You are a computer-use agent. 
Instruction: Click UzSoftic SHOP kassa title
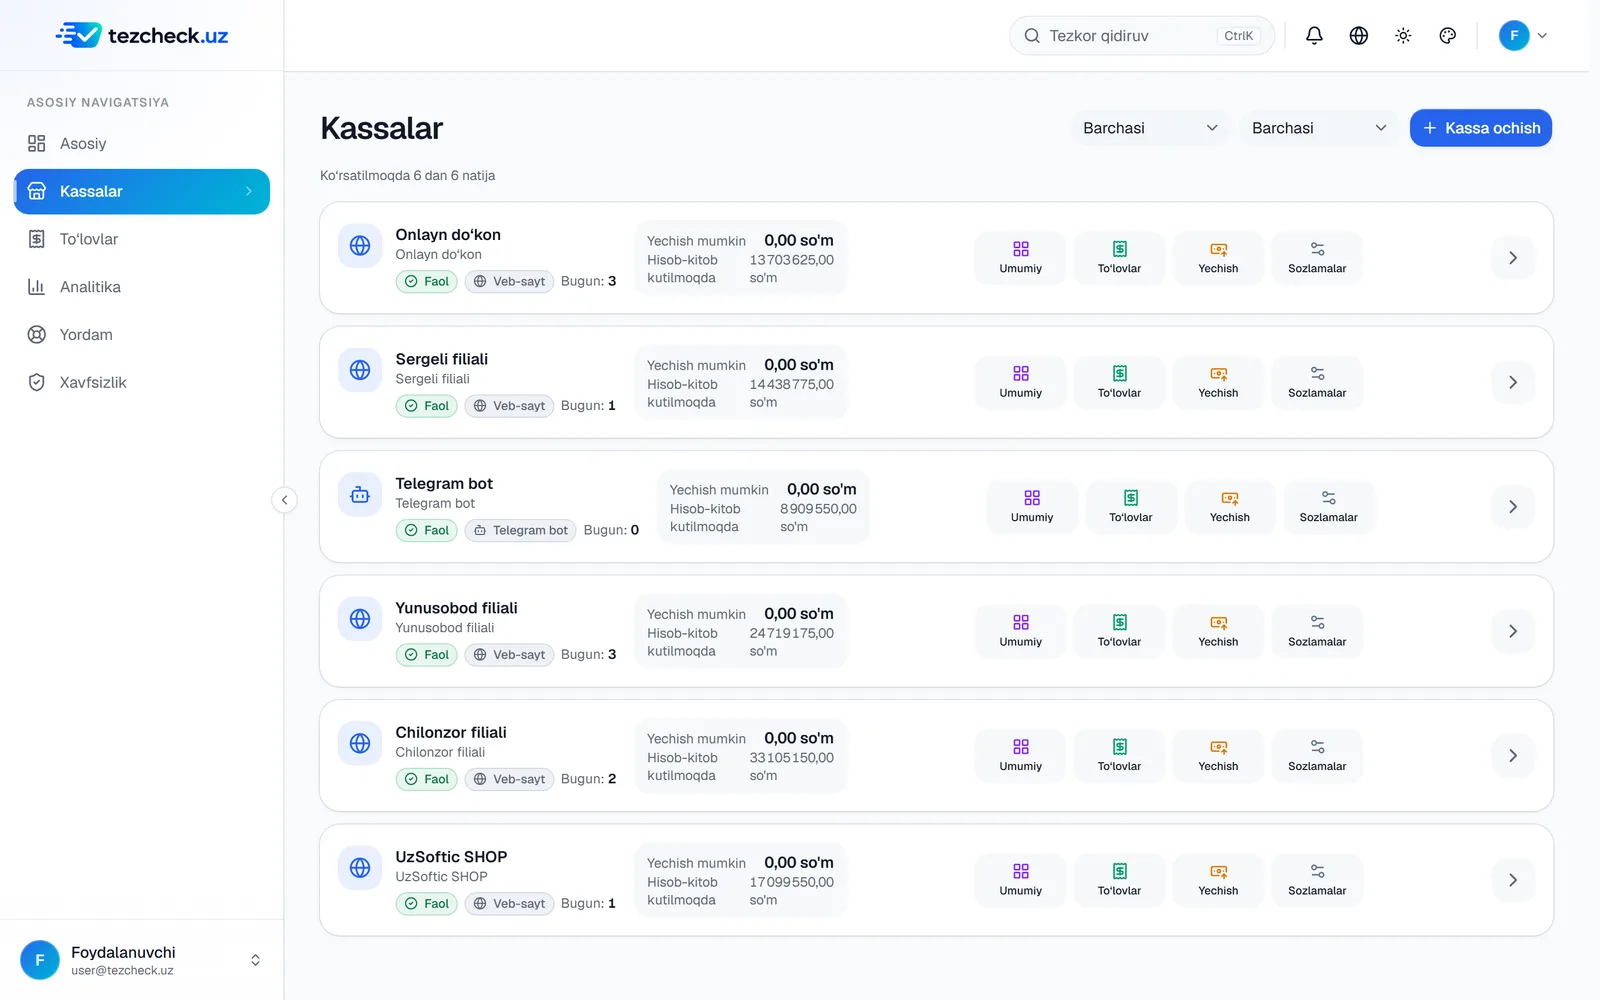click(451, 857)
